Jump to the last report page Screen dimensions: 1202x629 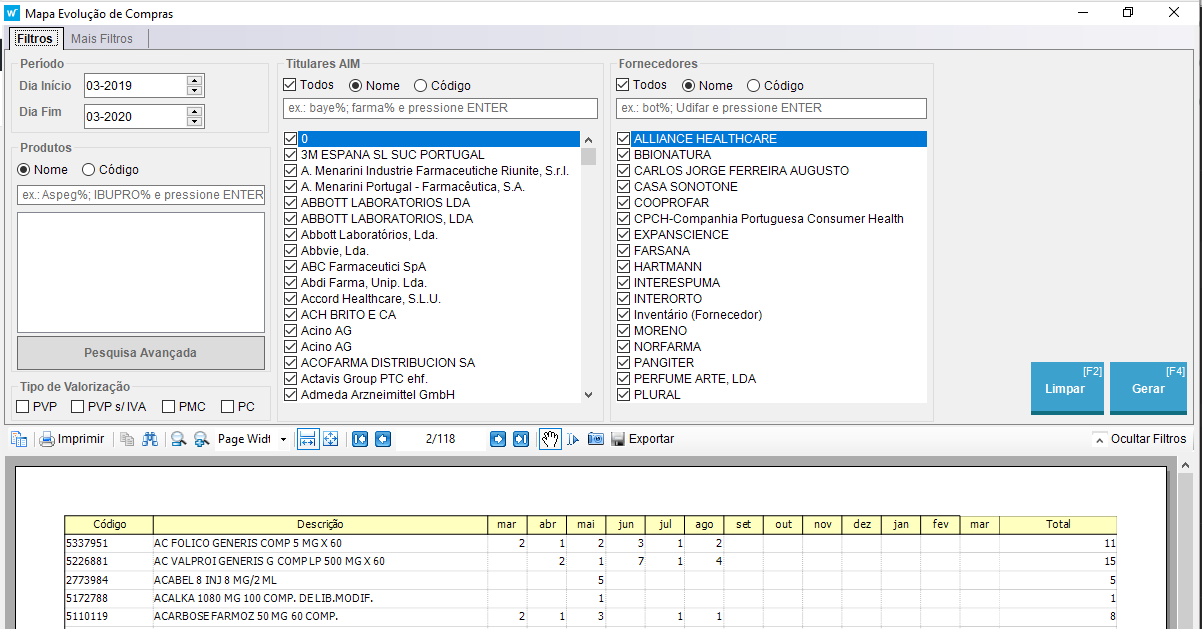coord(521,439)
